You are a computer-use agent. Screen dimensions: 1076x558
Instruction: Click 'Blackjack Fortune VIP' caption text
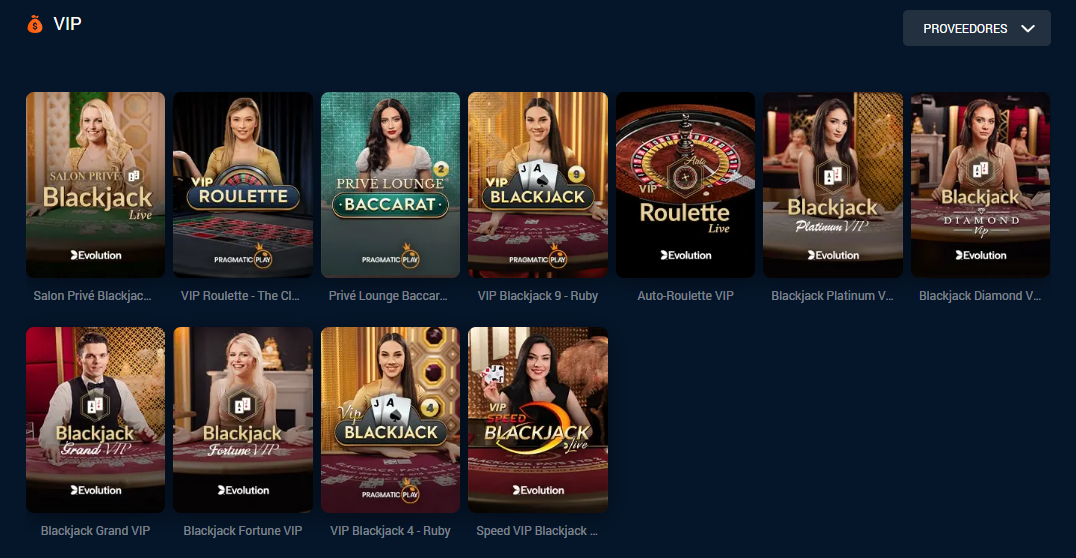click(243, 531)
